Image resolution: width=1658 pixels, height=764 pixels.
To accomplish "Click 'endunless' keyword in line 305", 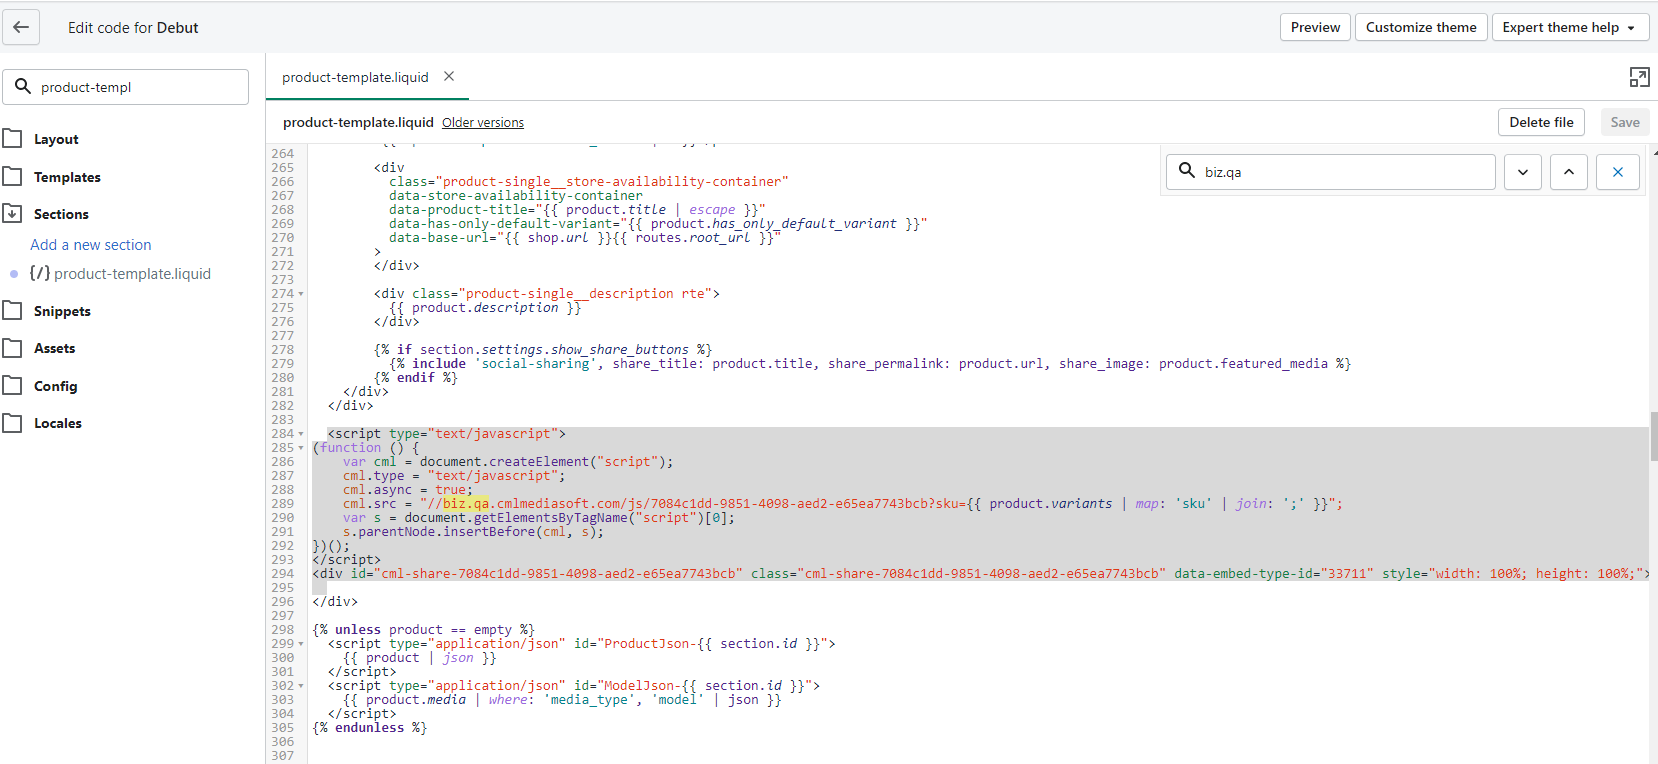I will tap(369, 728).
